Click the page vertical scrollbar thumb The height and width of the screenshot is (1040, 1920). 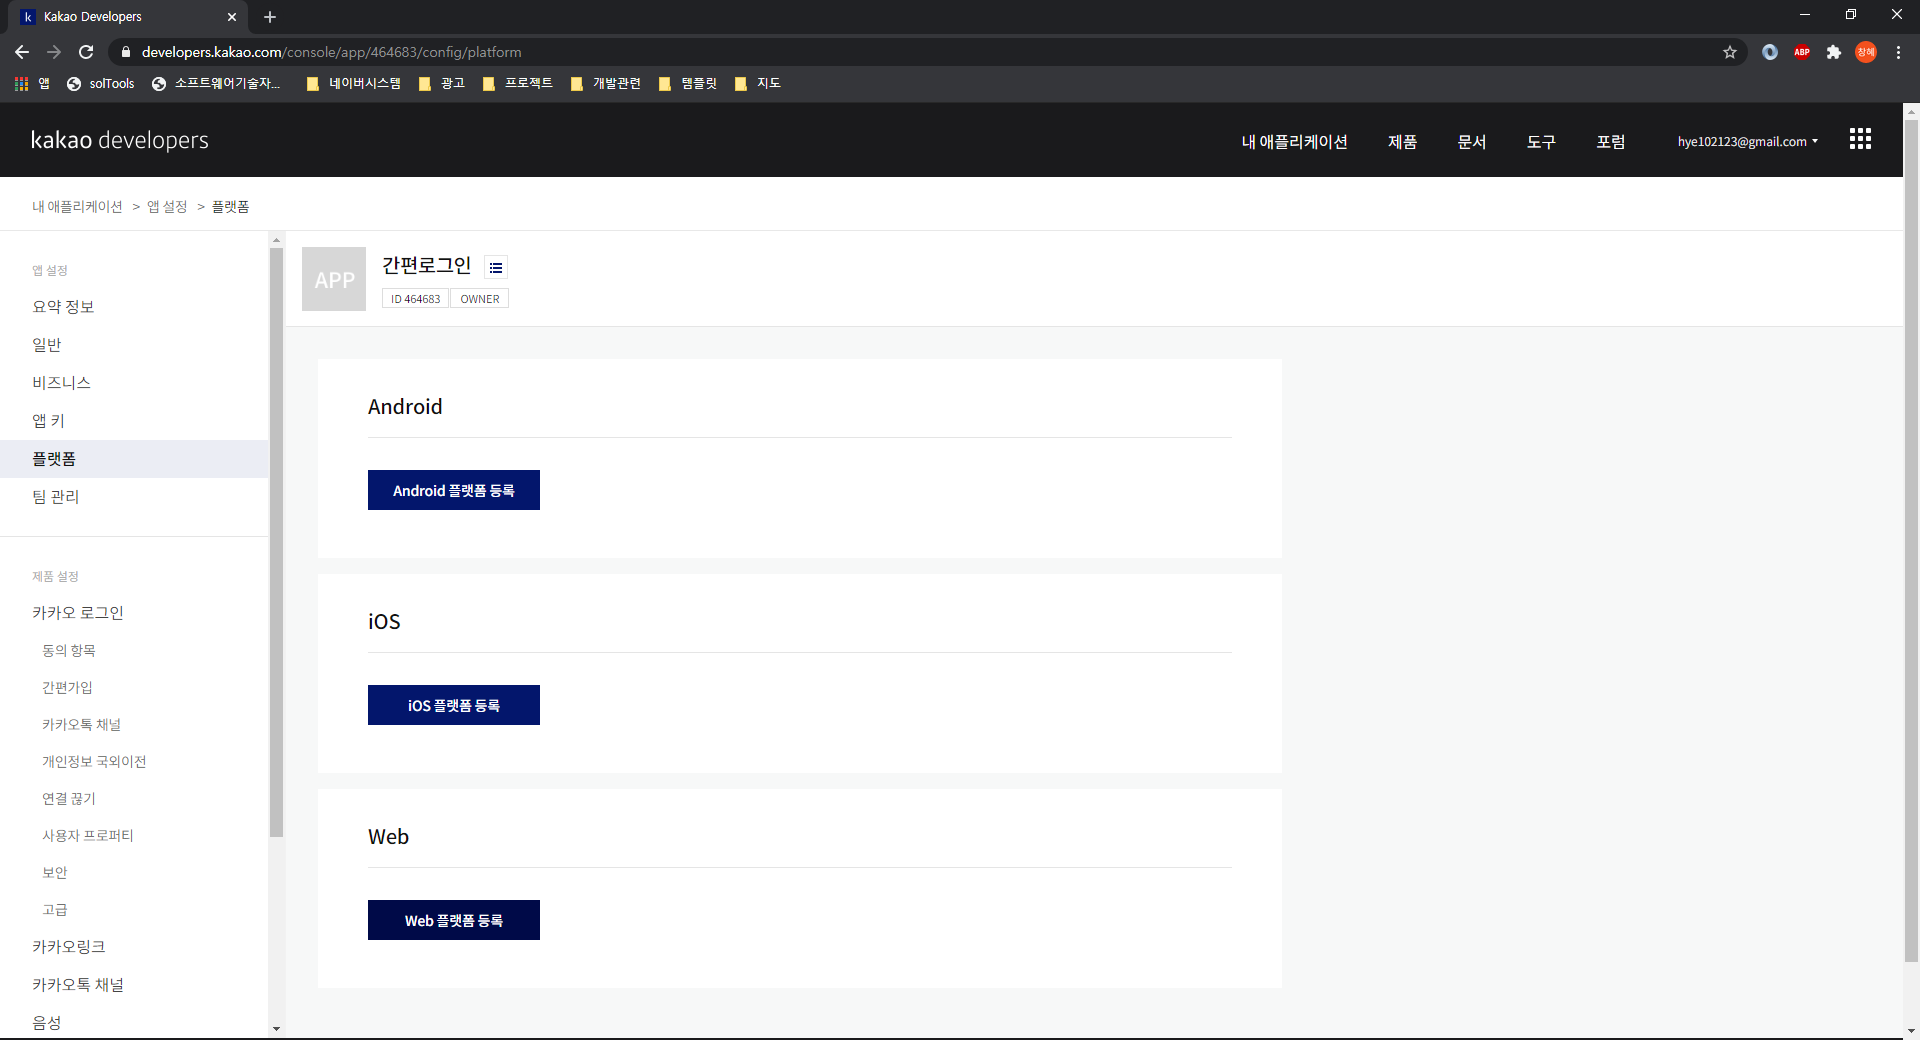coord(1911,540)
